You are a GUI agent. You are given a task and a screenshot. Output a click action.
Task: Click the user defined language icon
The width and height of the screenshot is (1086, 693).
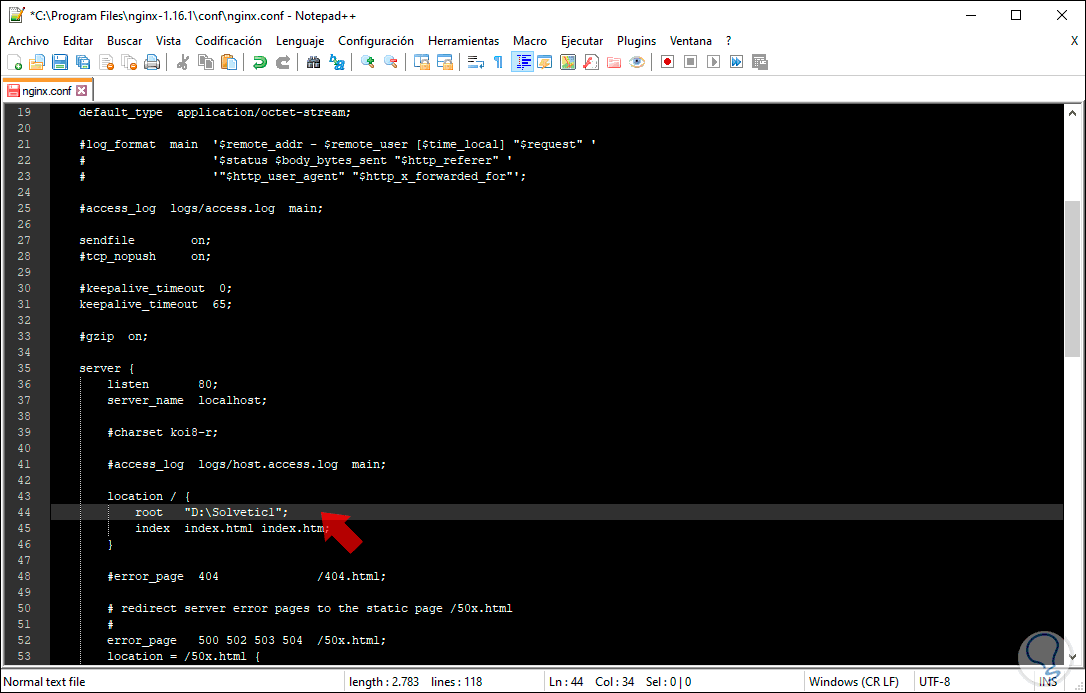pyautogui.click(x=545, y=62)
